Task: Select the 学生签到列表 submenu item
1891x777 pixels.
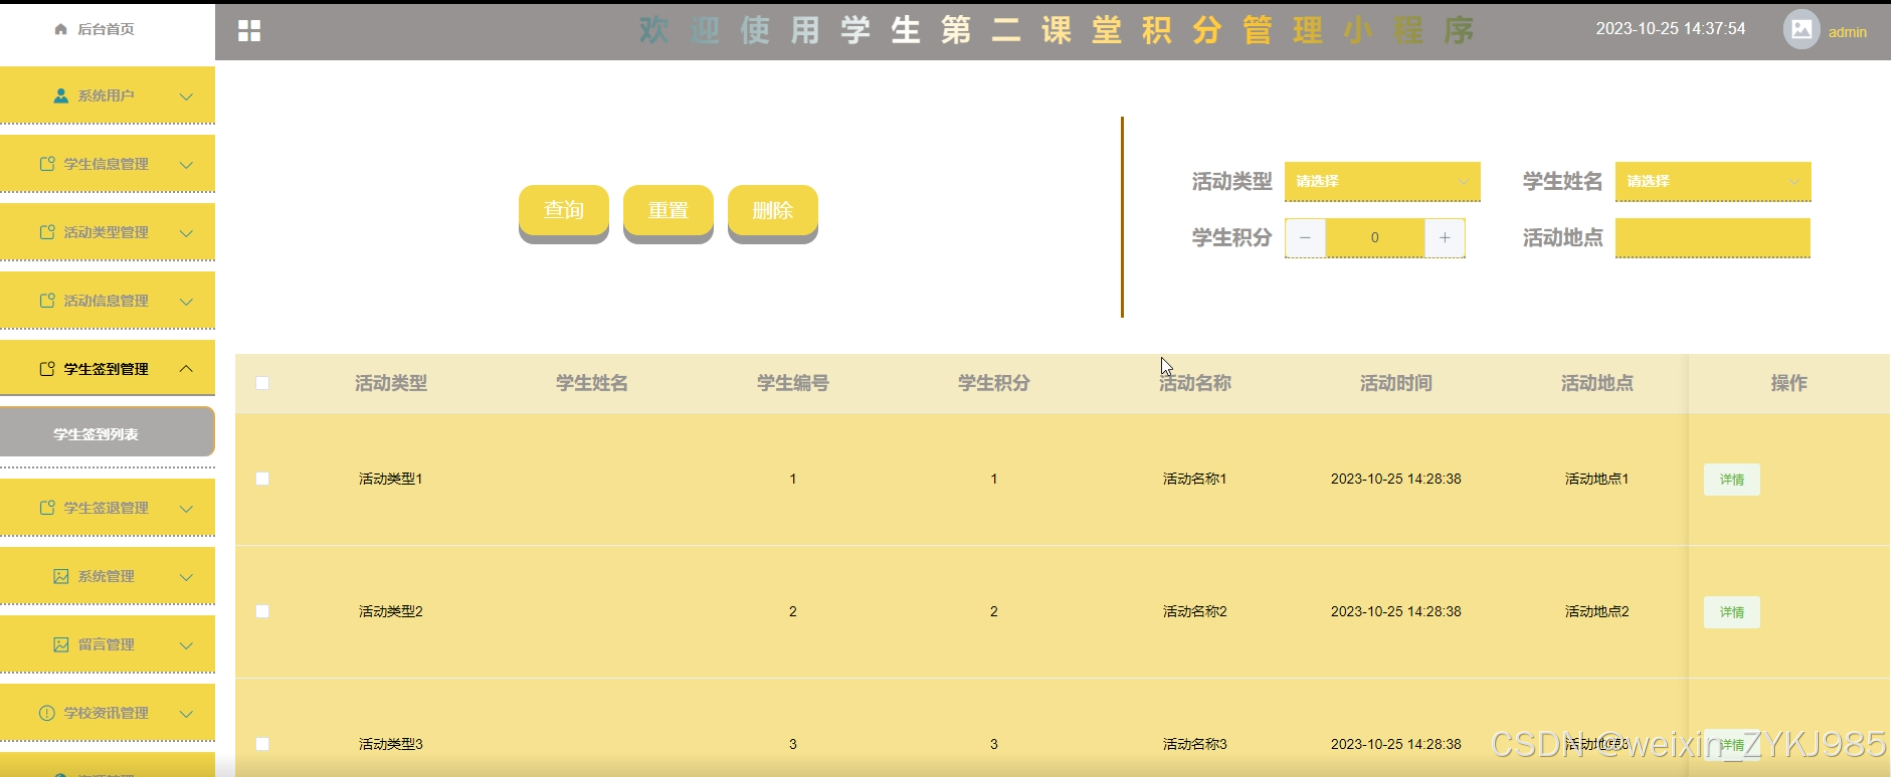Action: pyautogui.click(x=107, y=433)
